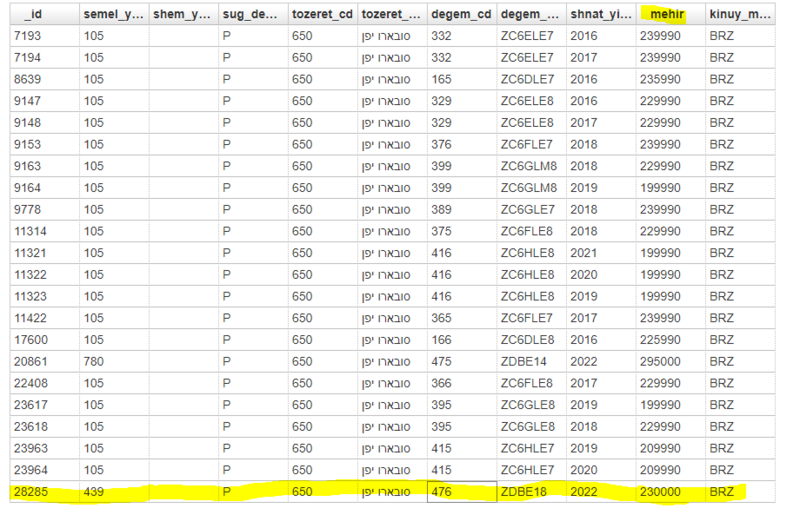Click the degem_cd cell 165

[x=462, y=79]
